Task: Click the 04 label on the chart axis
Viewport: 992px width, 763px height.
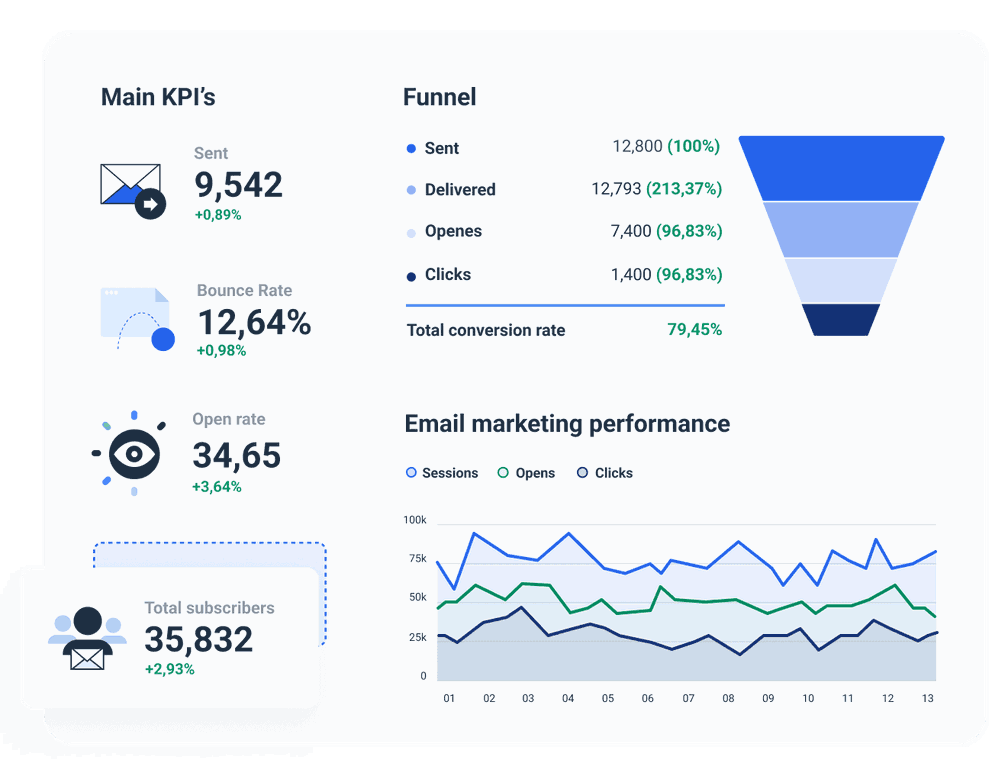Action: (569, 698)
